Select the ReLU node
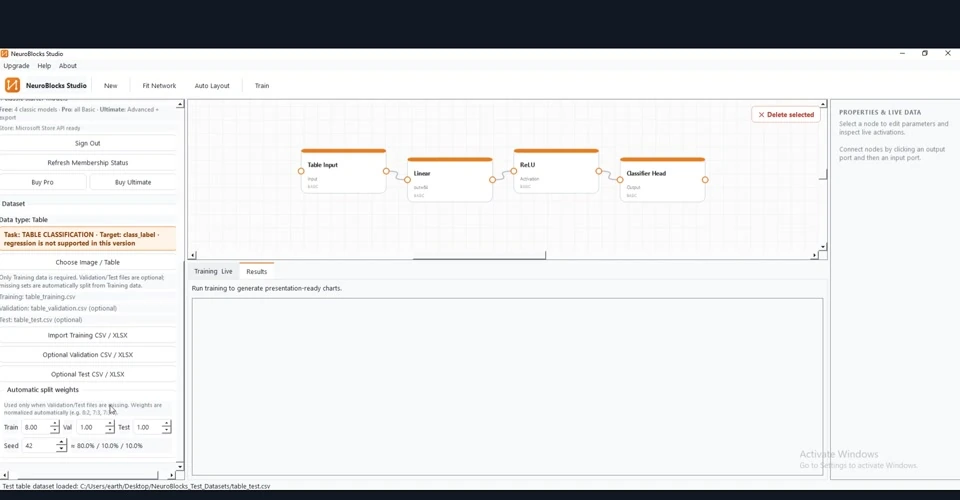This screenshot has width=960, height=500. pyautogui.click(x=556, y=171)
